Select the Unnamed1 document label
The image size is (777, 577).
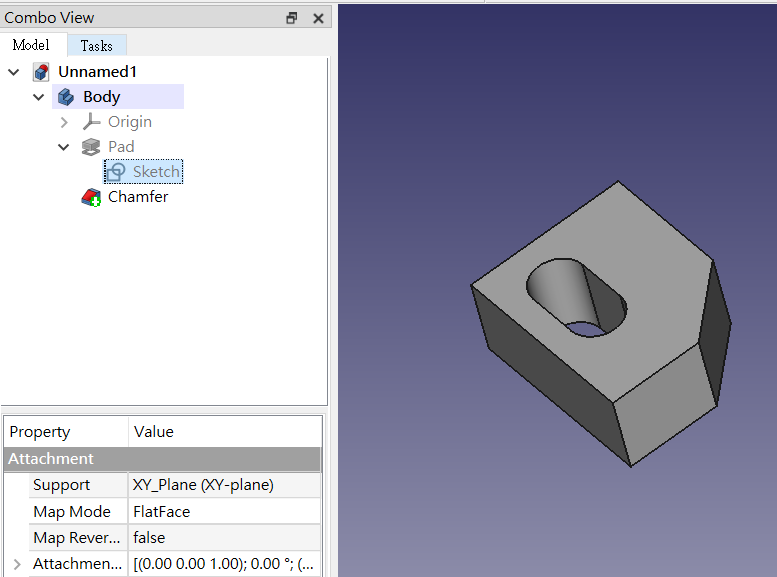98,72
